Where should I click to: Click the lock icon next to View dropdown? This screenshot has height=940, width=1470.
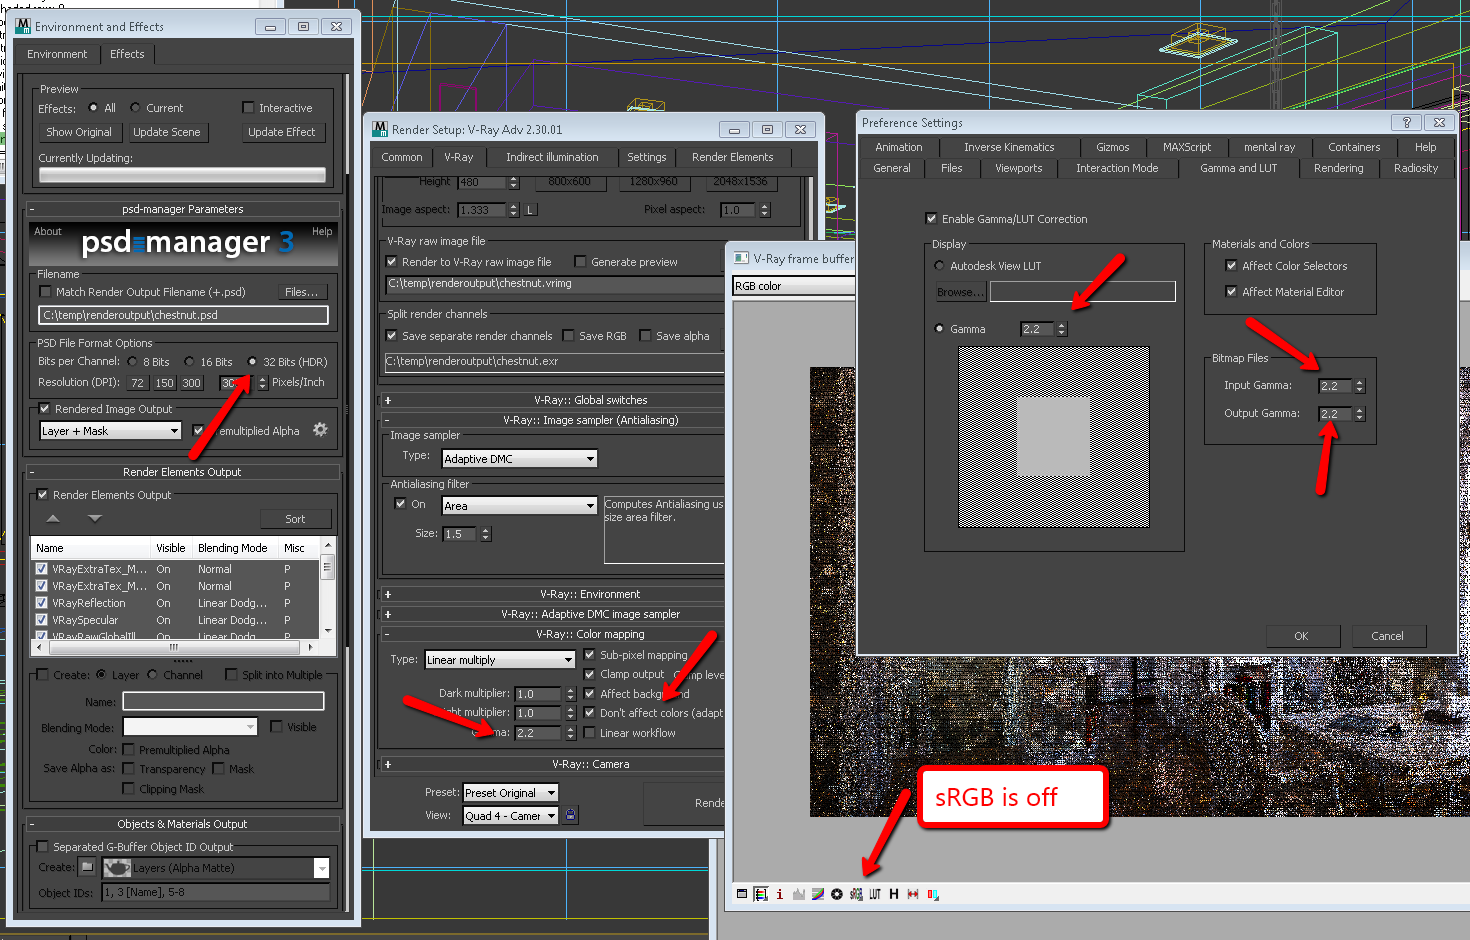pos(570,815)
